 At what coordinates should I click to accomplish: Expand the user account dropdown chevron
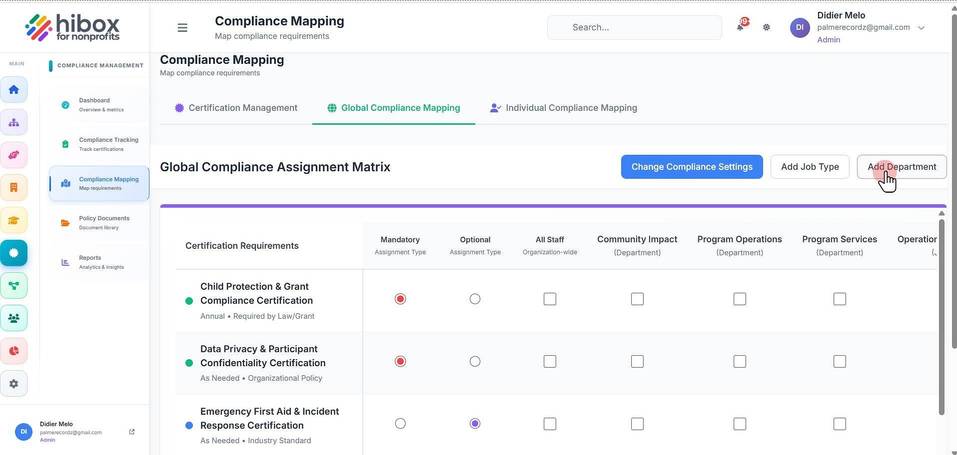(x=921, y=28)
